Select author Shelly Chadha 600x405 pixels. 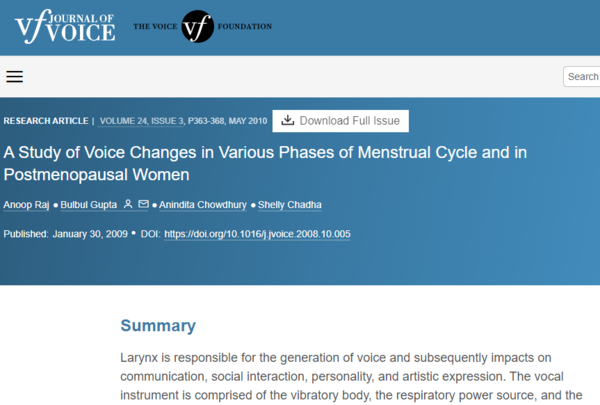point(290,205)
